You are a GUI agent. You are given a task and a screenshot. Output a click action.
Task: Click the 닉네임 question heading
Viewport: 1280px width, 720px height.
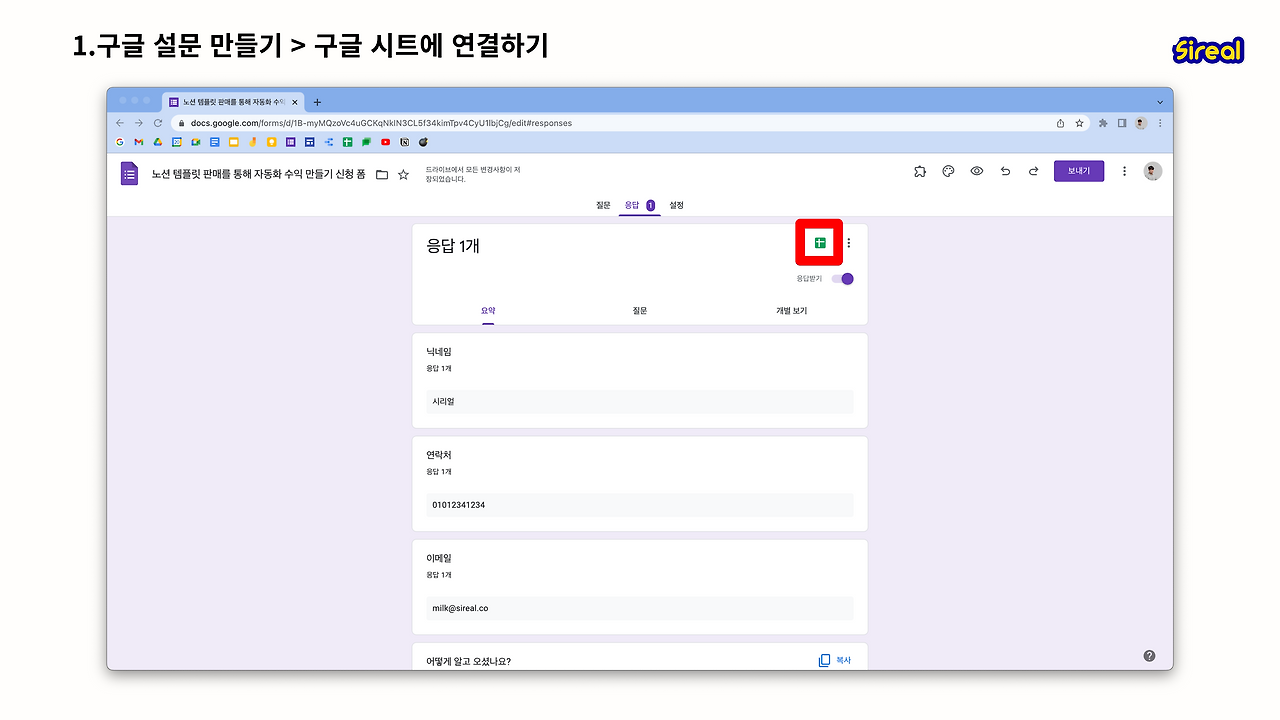439,352
